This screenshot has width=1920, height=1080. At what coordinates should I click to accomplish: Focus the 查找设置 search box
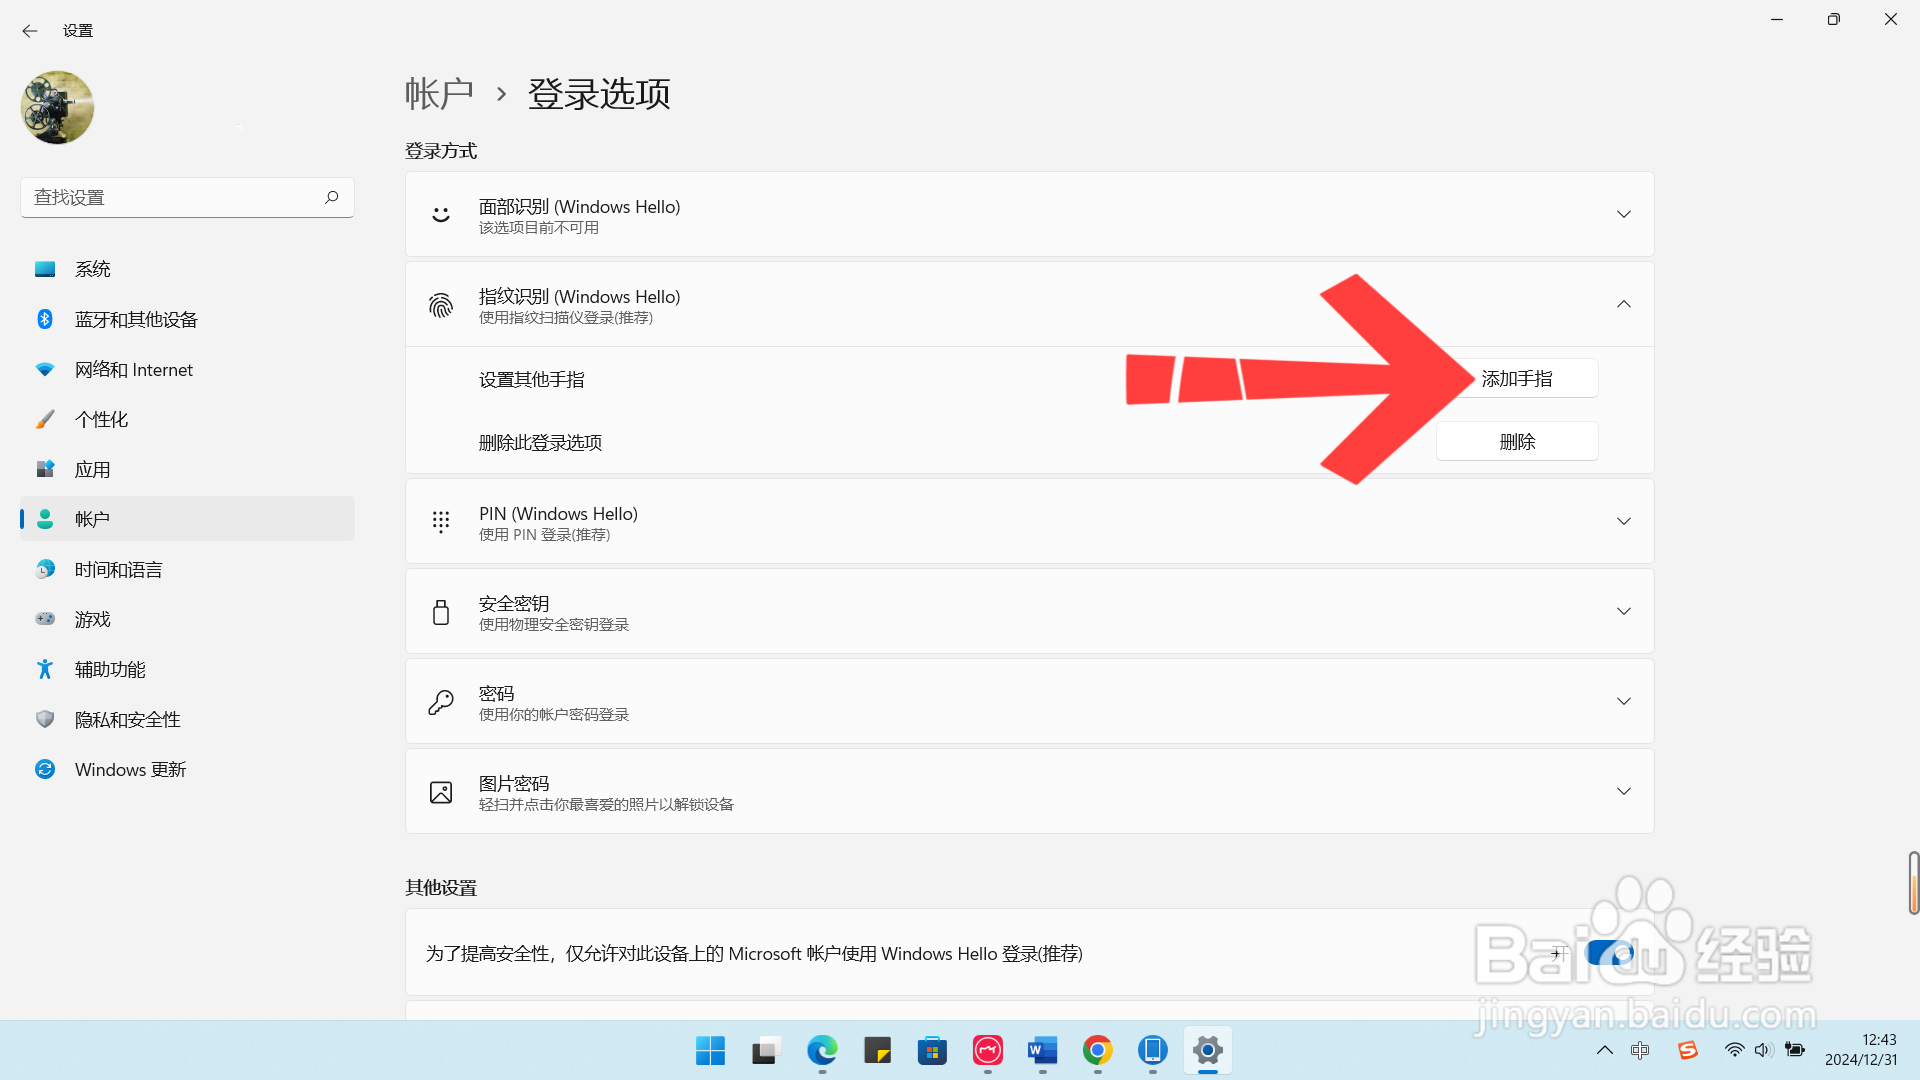(x=187, y=197)
